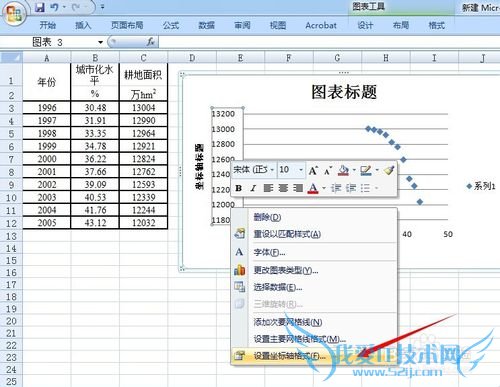Apply shape outline with the pen icon
This screenshot has height=387, width=500.
(x=366, y=170)
